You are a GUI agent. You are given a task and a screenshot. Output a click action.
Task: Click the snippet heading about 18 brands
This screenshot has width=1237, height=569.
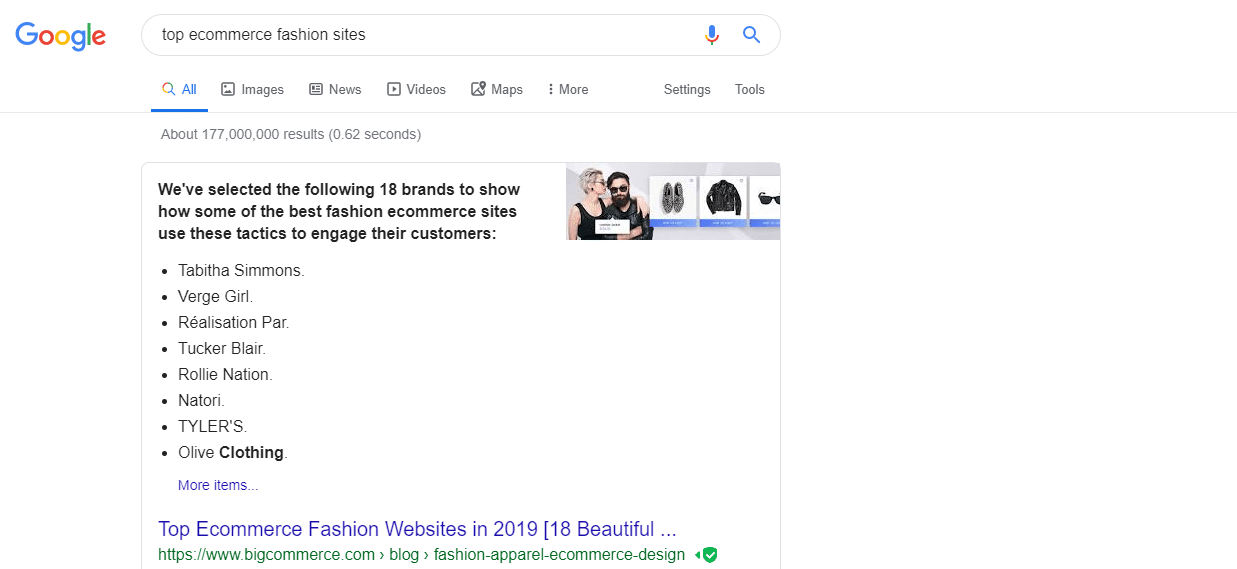(338, 211)
